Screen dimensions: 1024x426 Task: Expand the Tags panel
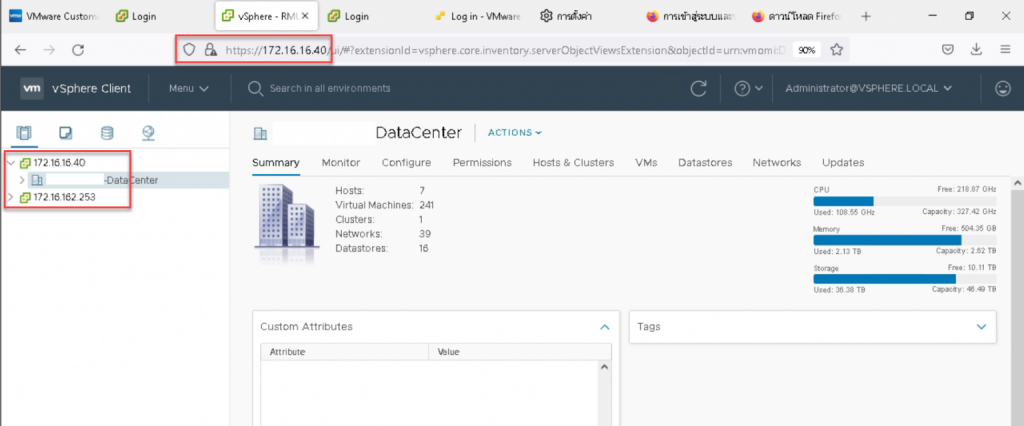pos(981,327)
